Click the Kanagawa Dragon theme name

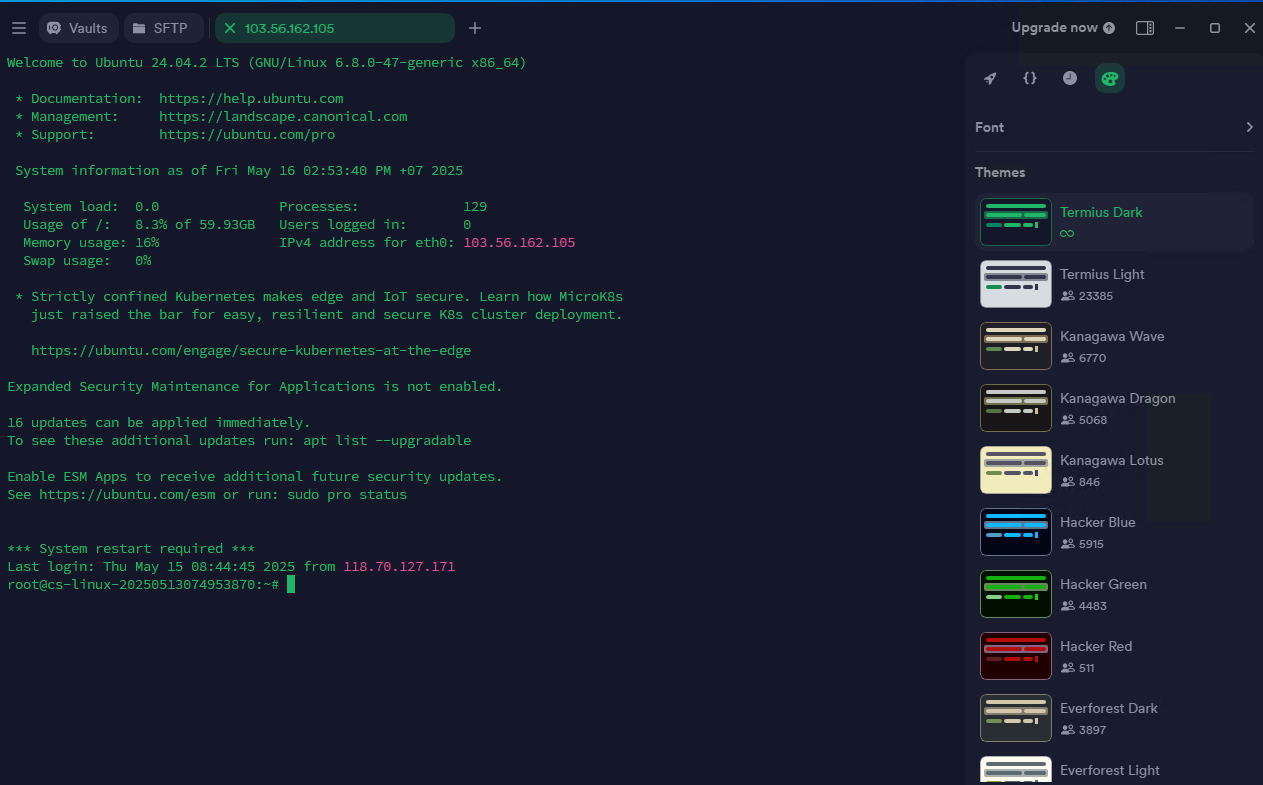click(1118, 398)
